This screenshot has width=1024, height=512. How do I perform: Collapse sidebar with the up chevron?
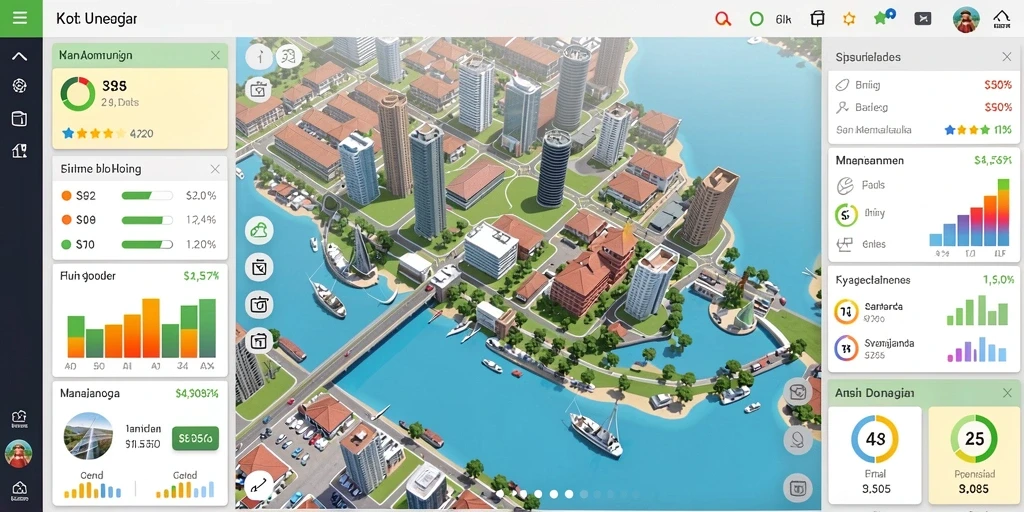coord(20,57)
